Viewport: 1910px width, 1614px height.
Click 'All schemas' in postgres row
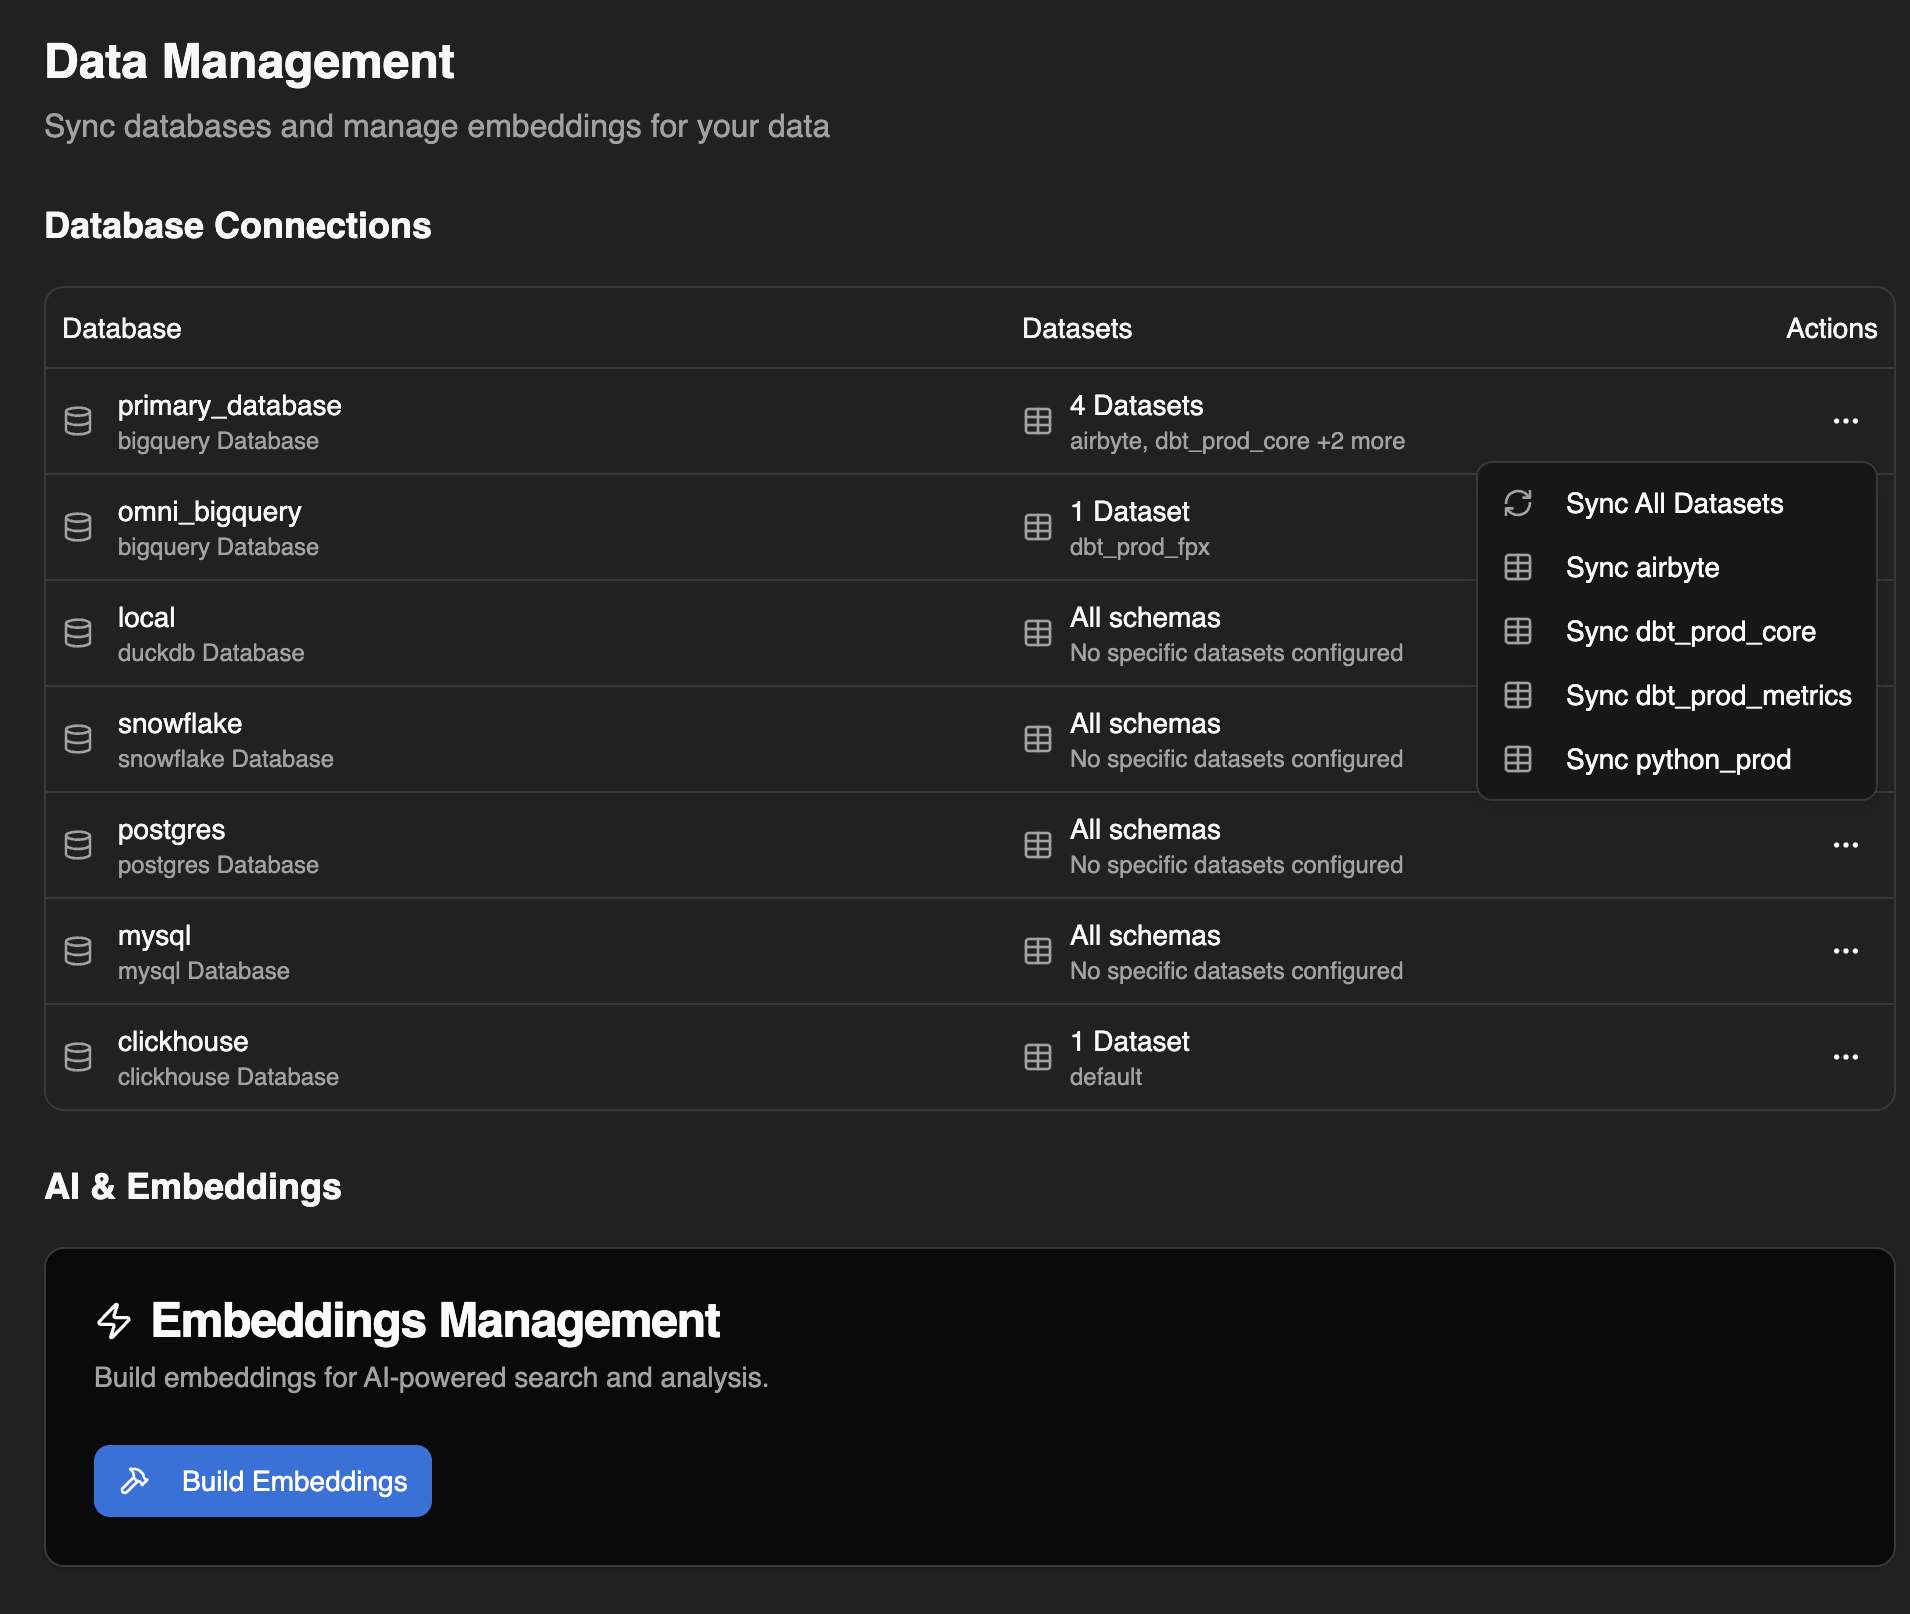pyautogui.click(x=1145, y=829)
